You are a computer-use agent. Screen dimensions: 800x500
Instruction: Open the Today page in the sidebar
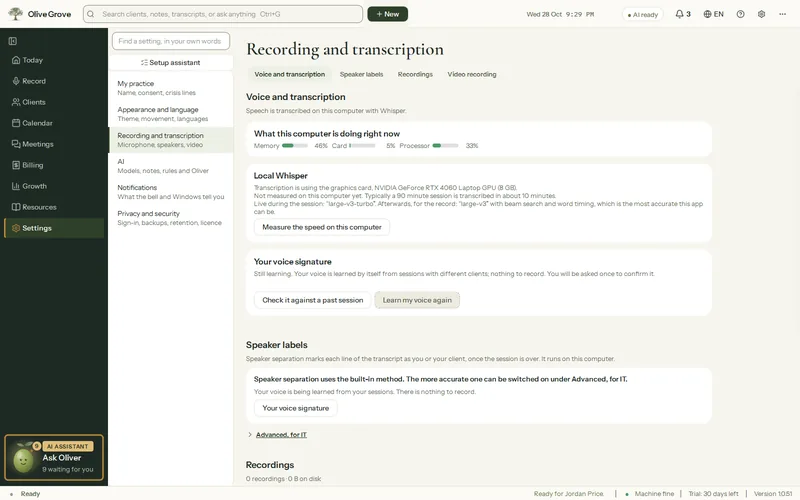pyautogui.click(x=54, y=60)
